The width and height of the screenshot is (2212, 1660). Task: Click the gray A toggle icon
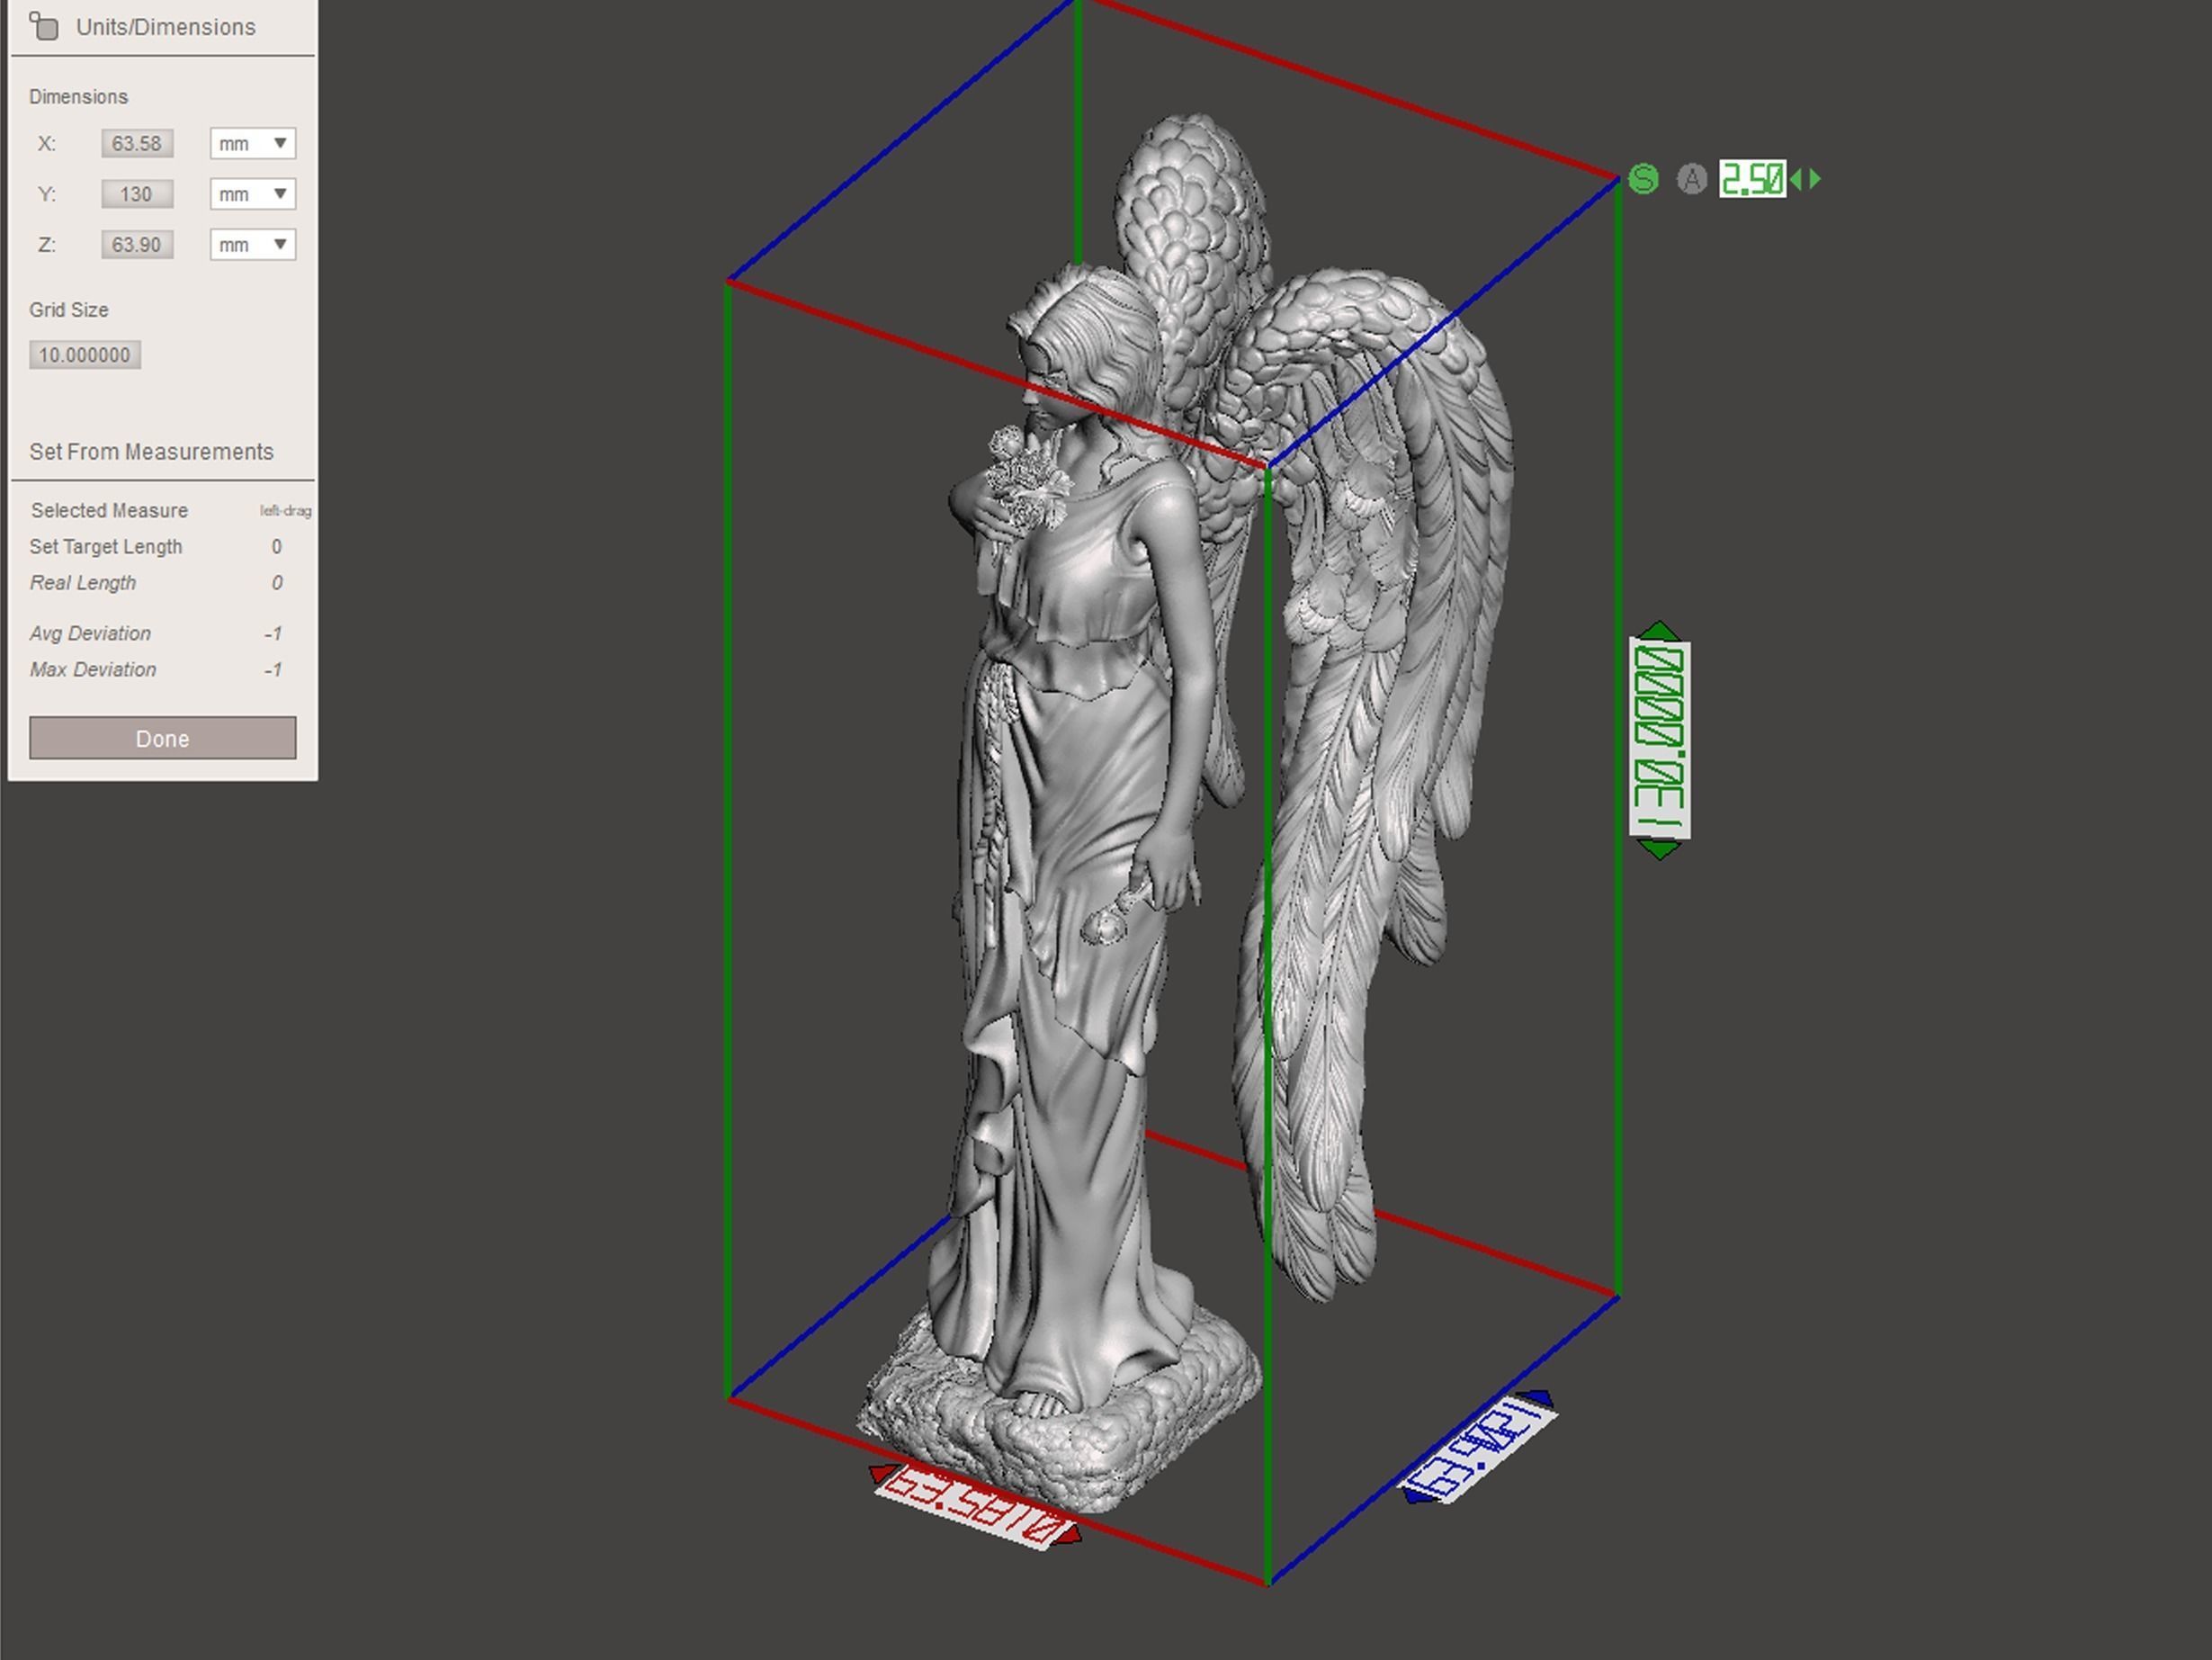[x=1691, y=179]
